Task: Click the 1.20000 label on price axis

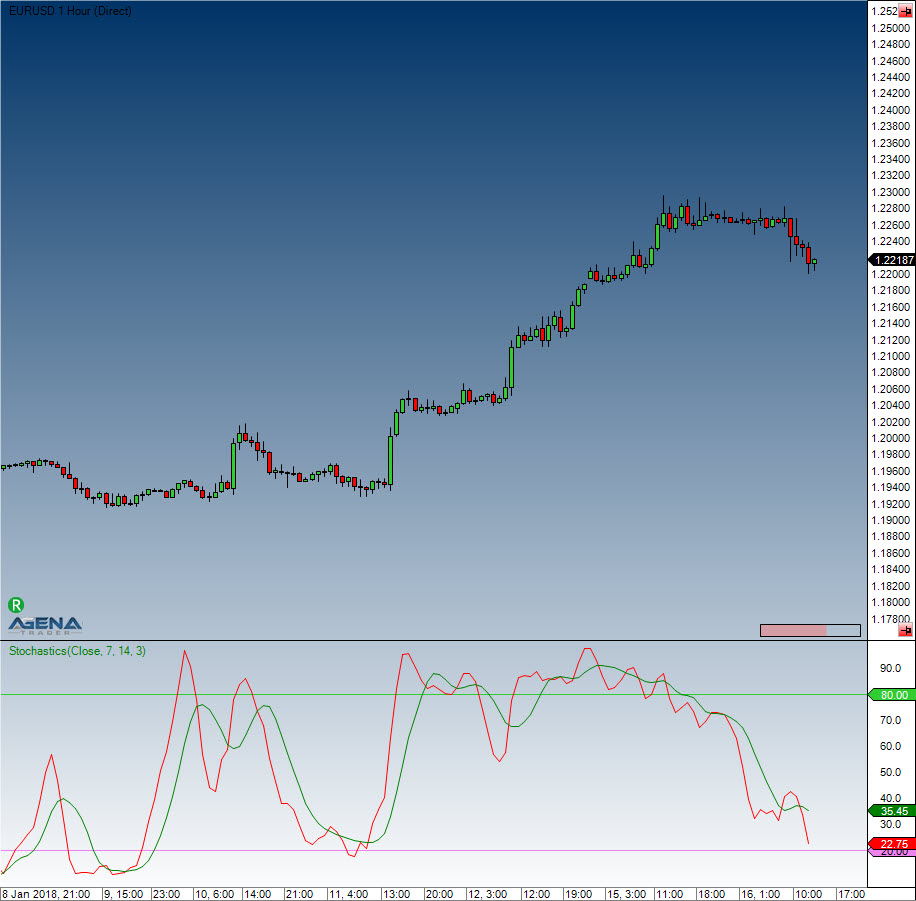Action: (x=889, y=438)
